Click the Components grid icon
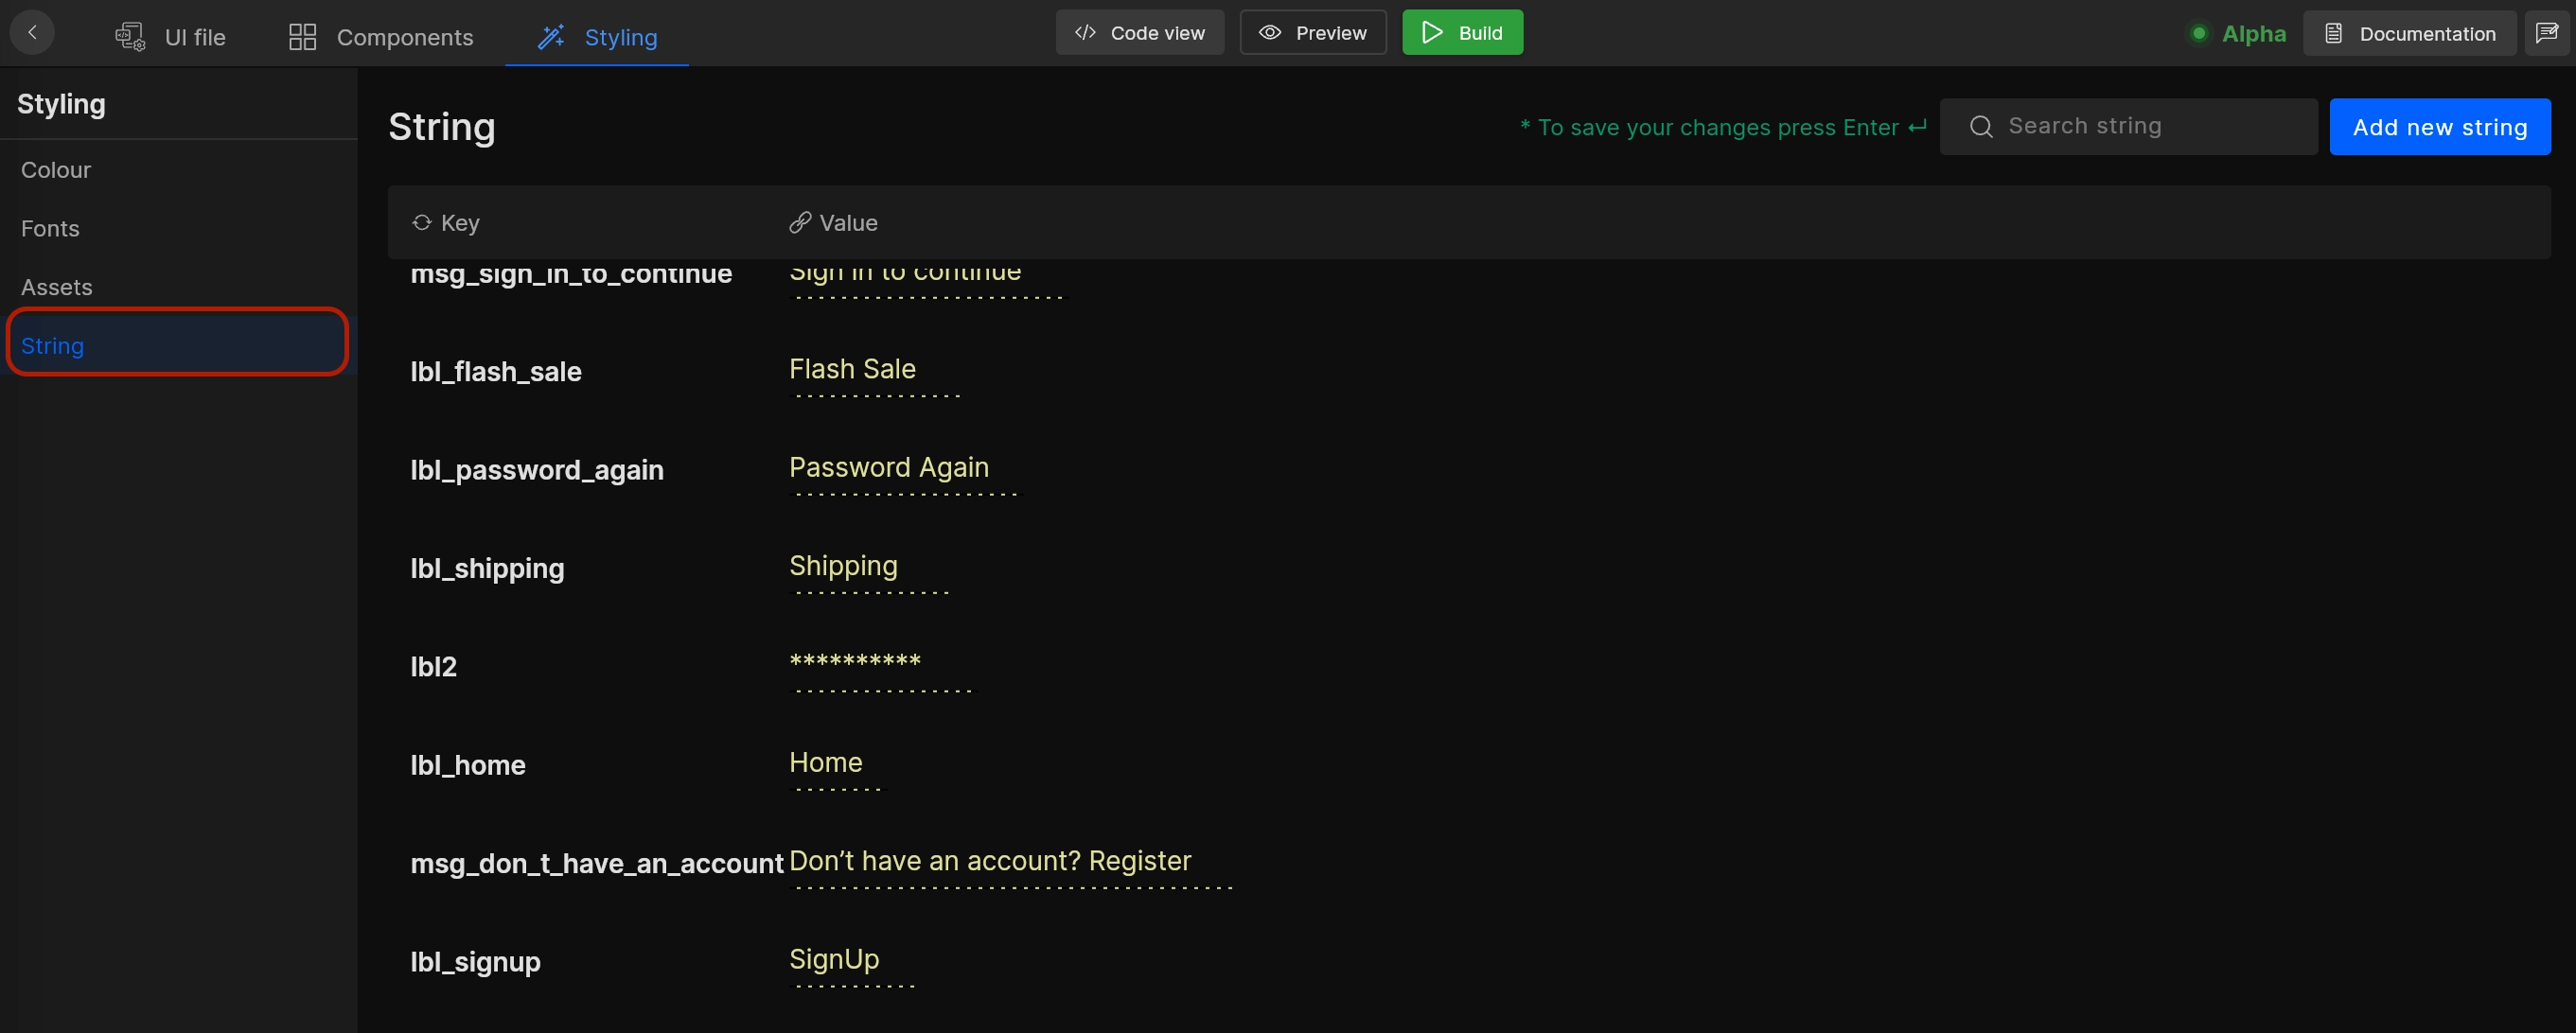The image size is (2576, 1033). pyautogui.click(x=302, y=37)
